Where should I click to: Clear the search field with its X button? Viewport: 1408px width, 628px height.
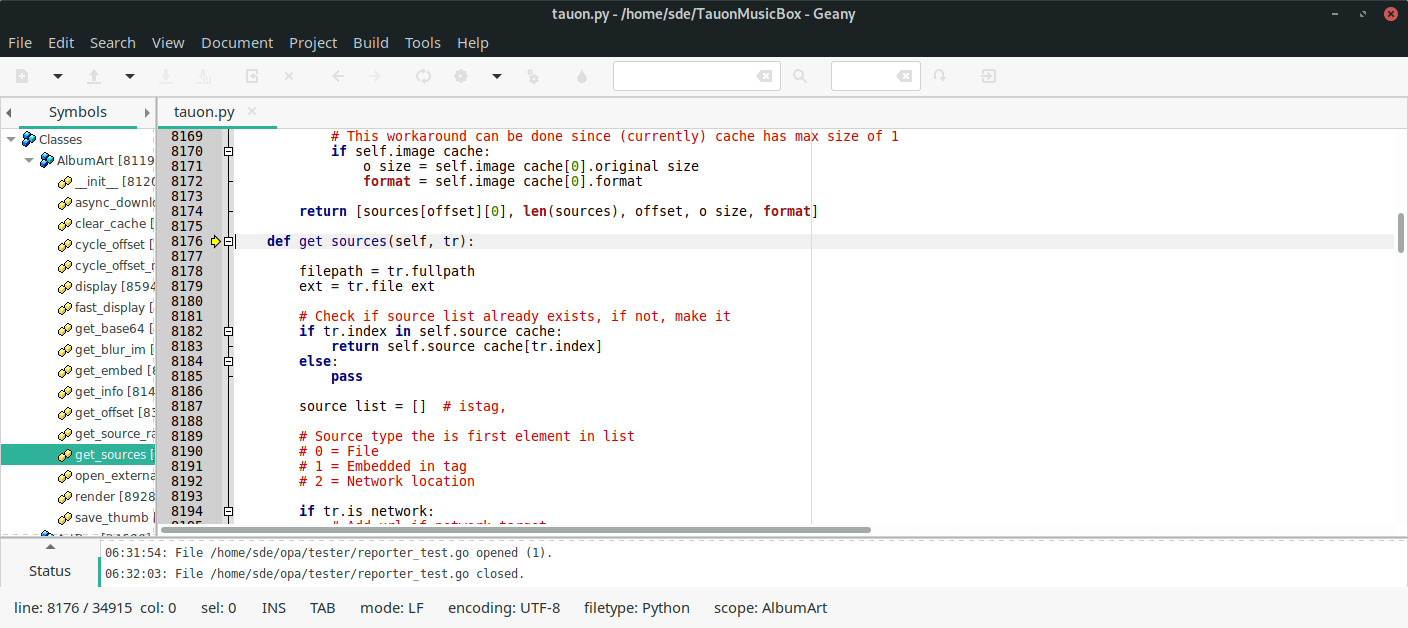tap(764, 75)
